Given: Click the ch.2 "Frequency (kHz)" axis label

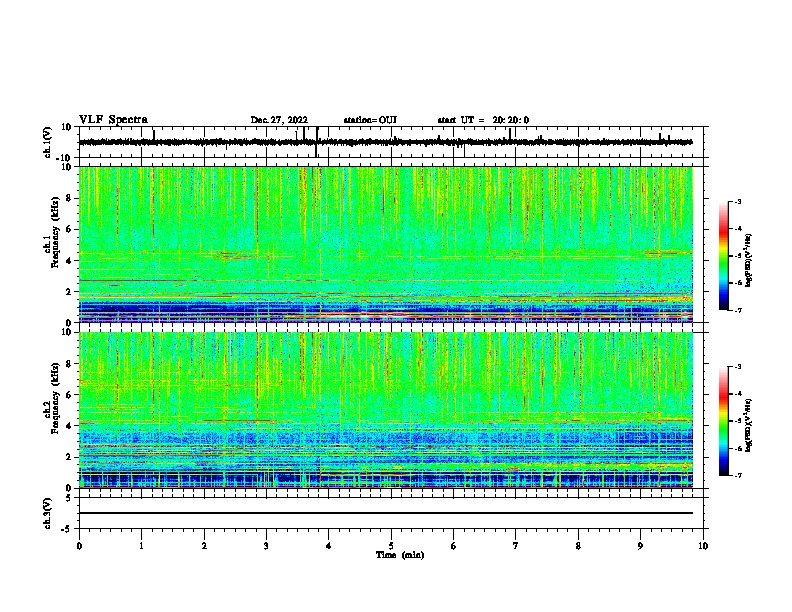Looking at the screenshot, I should (56, 398).
